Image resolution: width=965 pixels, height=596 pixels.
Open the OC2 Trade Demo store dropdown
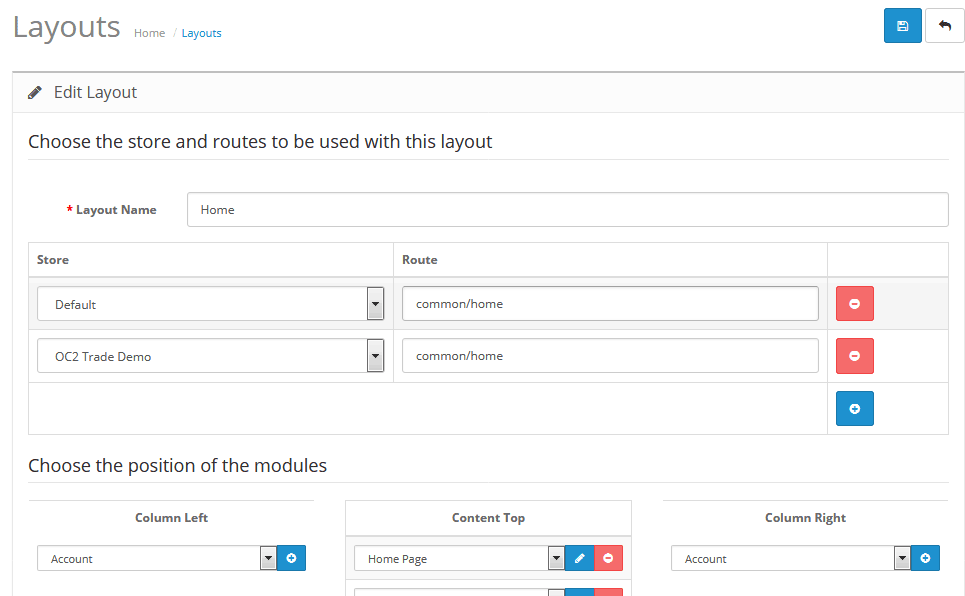[377, 356]
